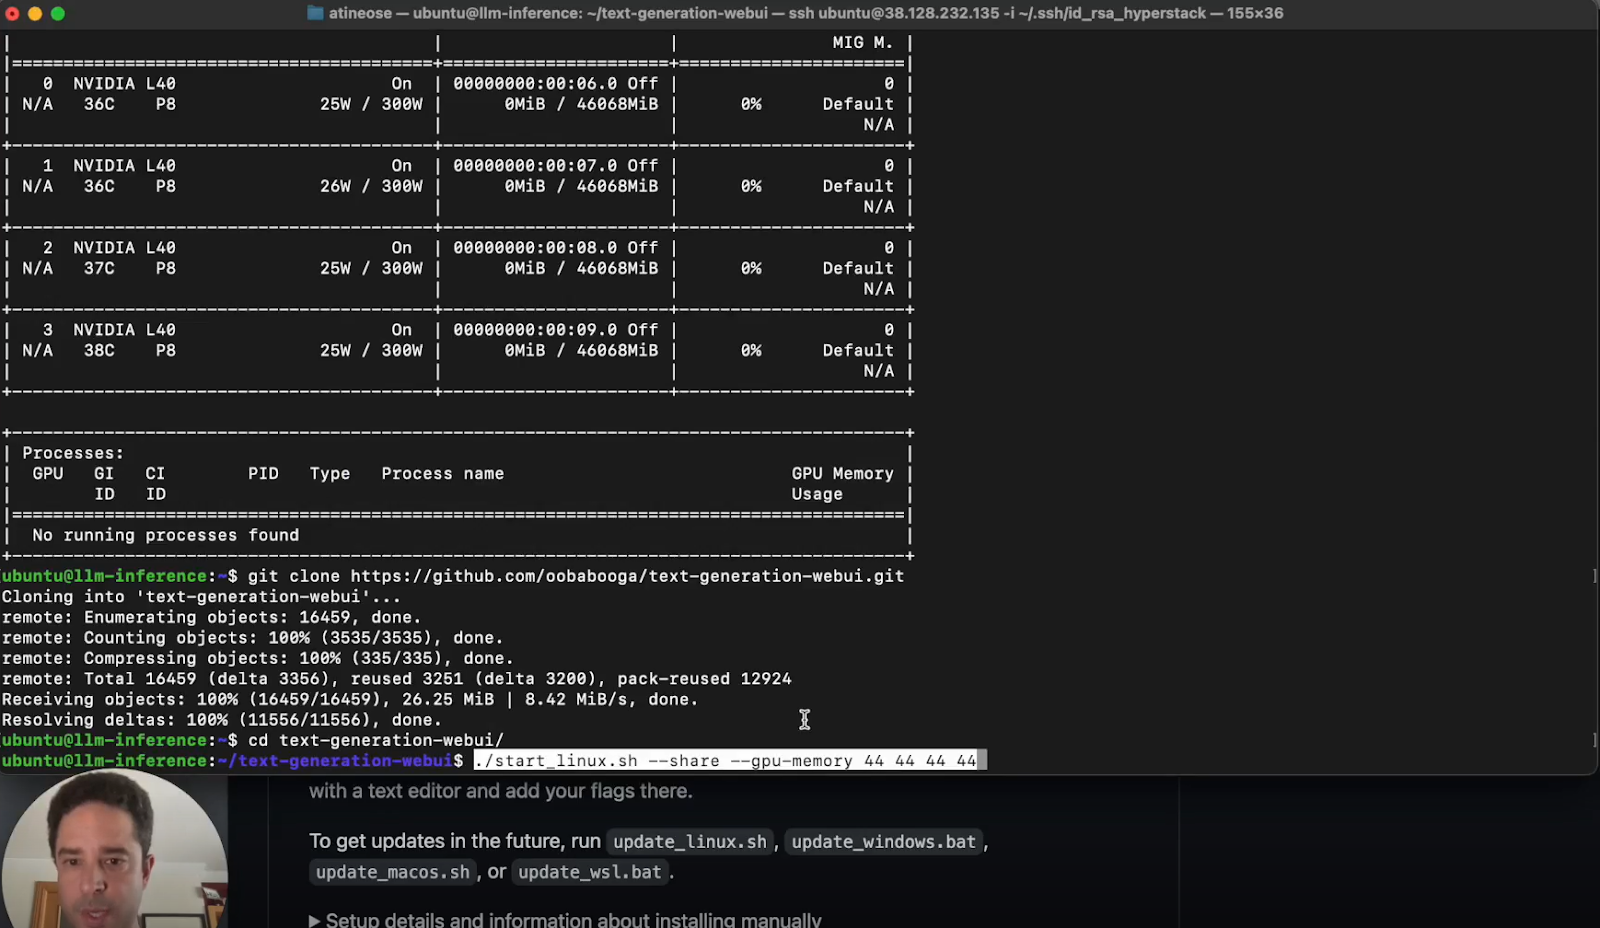Click the terminal window title text
The height and width of the screenshot is (928, 1600).
click(x=806, y=13)
